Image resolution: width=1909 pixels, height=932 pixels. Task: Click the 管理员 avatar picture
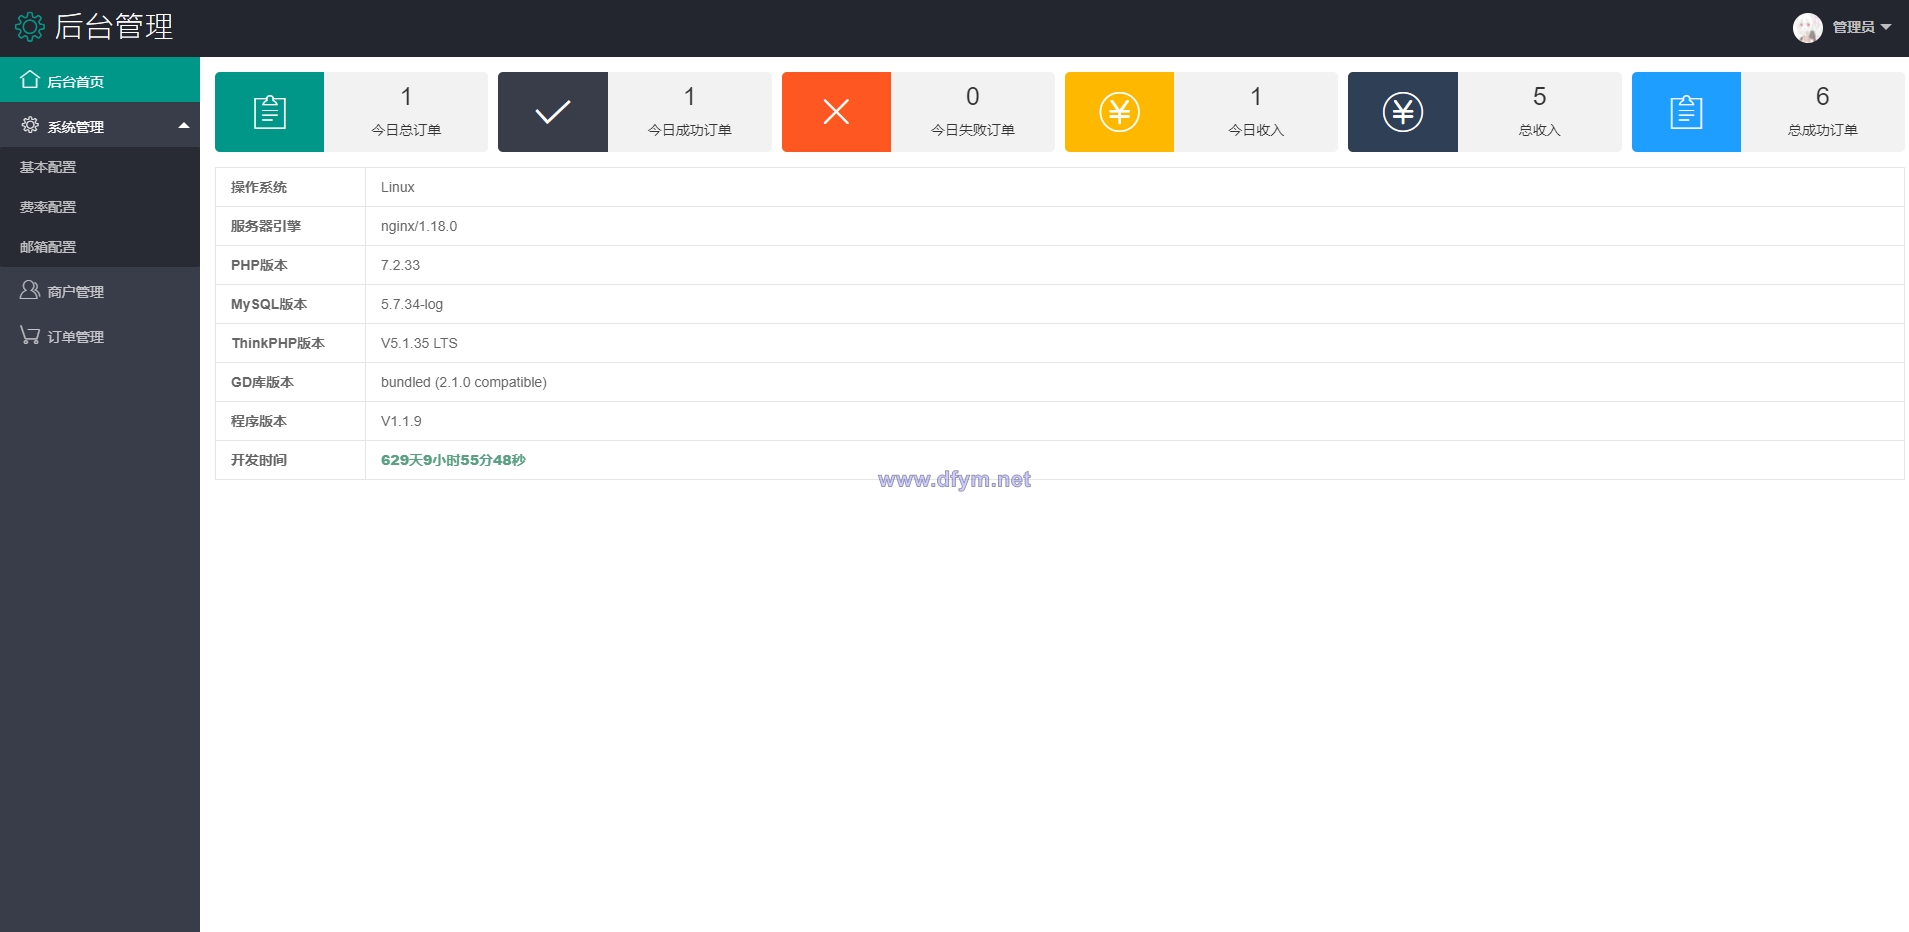[1807, 28]
